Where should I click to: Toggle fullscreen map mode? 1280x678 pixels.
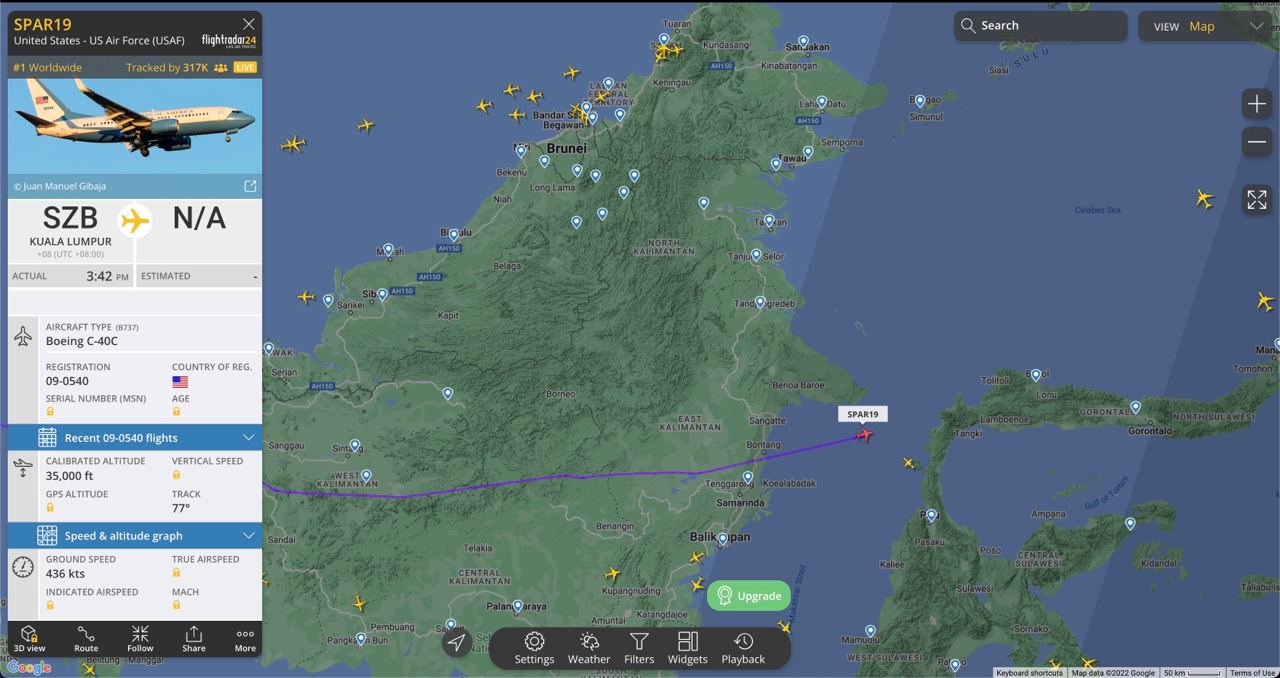[x=1257, y=199]
